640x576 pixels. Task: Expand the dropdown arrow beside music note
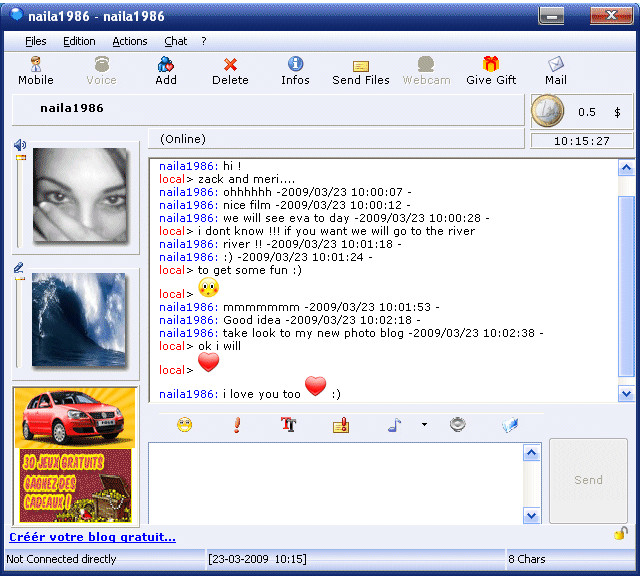(424, 425)
